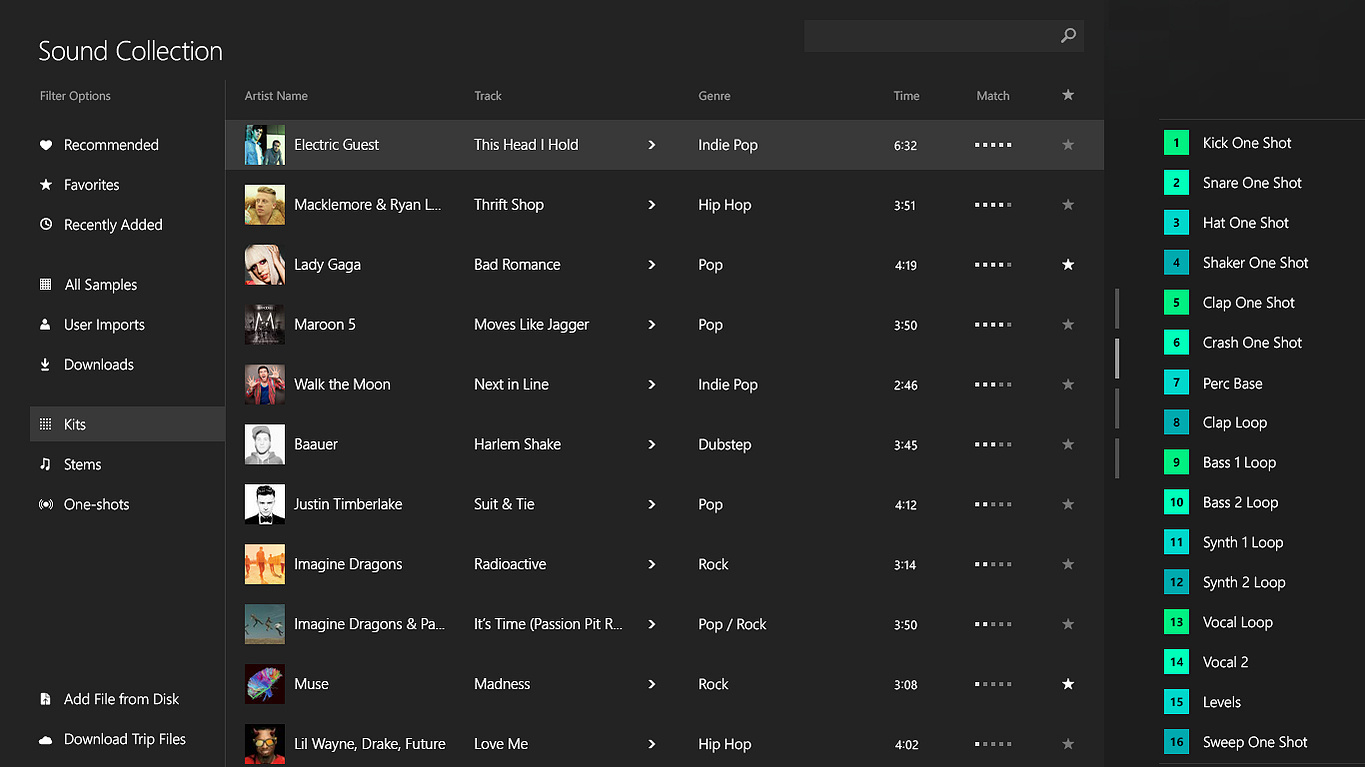
Task: Expand Moves Like Jagger chevron
Action: pos(652,325)
